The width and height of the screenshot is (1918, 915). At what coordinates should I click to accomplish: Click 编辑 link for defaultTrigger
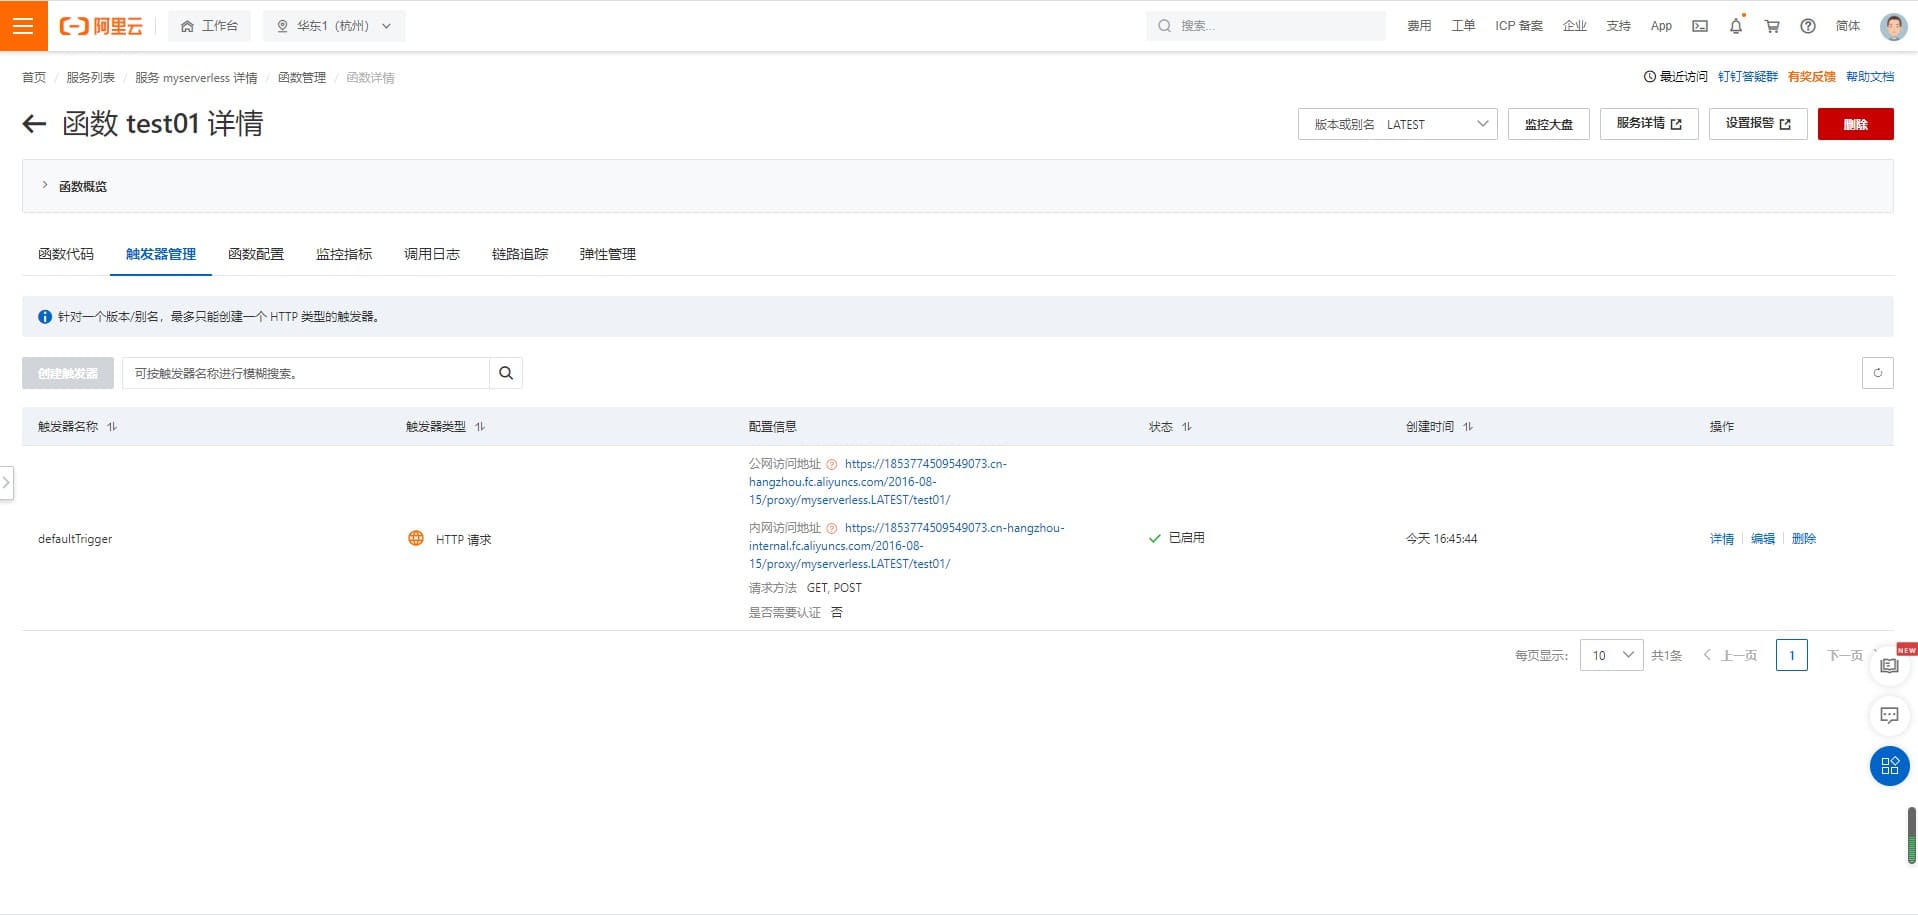point(1763,539)
